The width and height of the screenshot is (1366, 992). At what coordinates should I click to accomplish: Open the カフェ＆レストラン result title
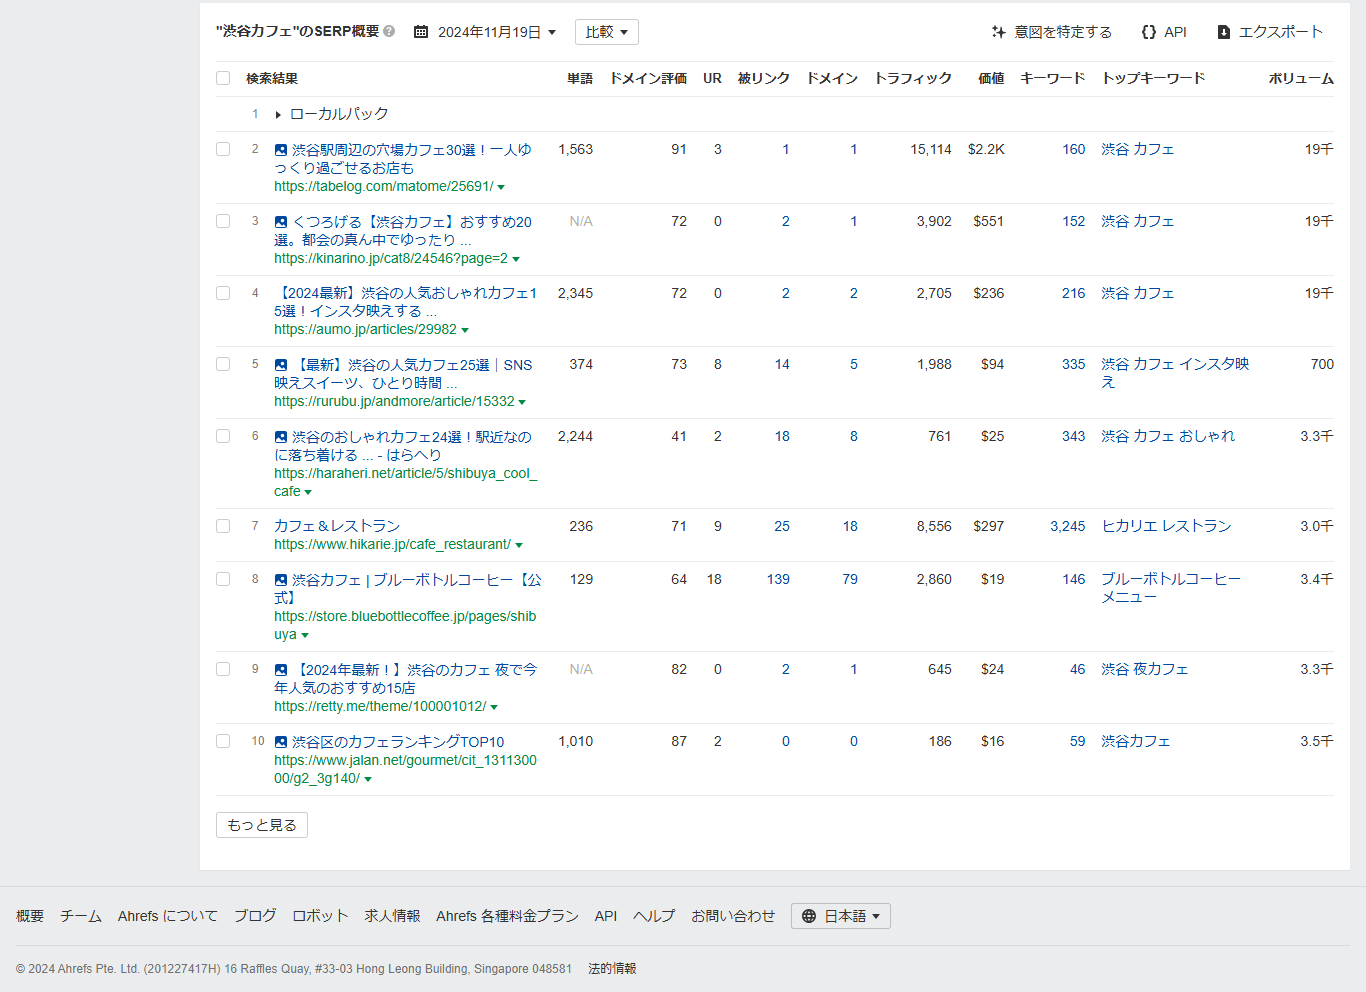point(337,526)
